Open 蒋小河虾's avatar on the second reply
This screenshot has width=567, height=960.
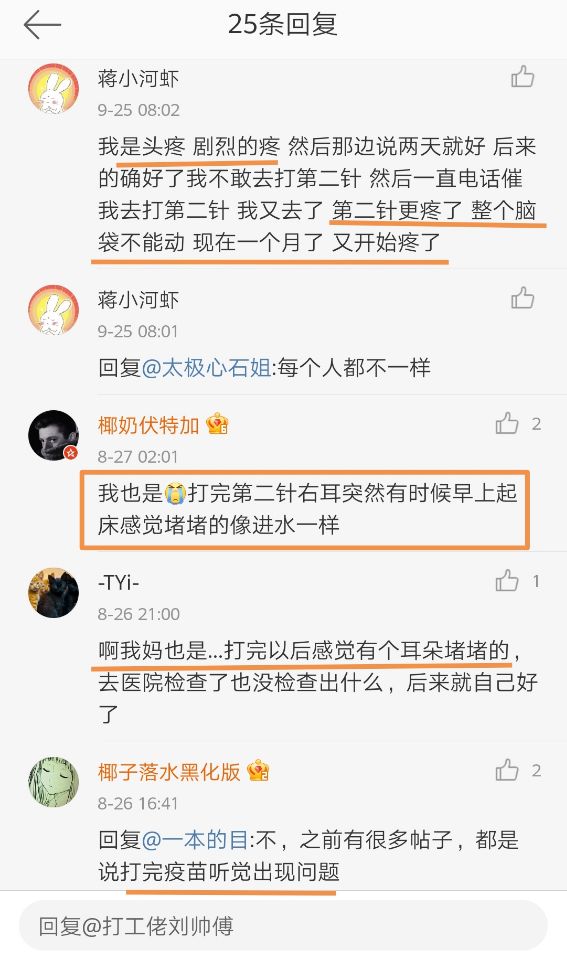point(54,310)
